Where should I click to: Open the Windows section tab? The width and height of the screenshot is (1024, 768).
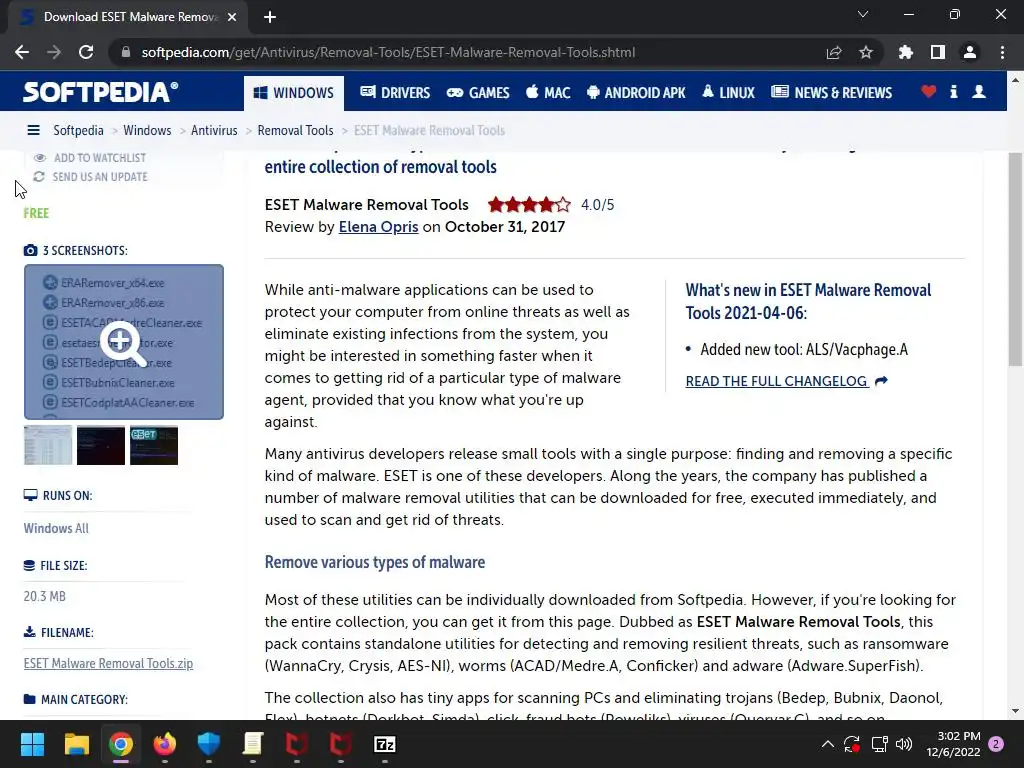(x=293, y=93)
